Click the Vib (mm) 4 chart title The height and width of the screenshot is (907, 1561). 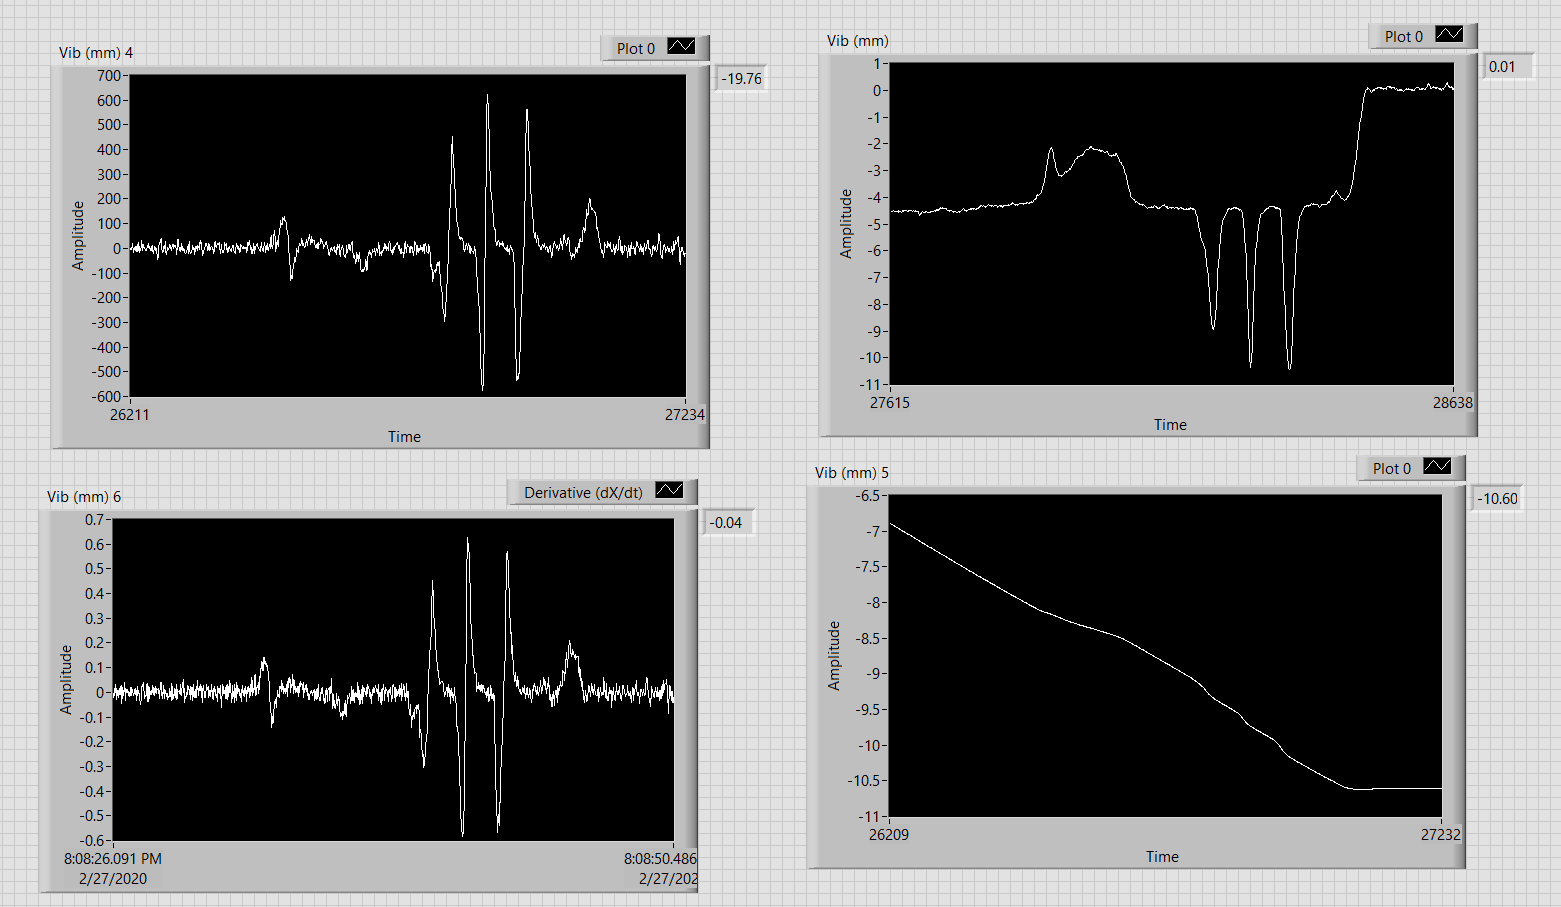pyautogui.click(x=96, y=52)
